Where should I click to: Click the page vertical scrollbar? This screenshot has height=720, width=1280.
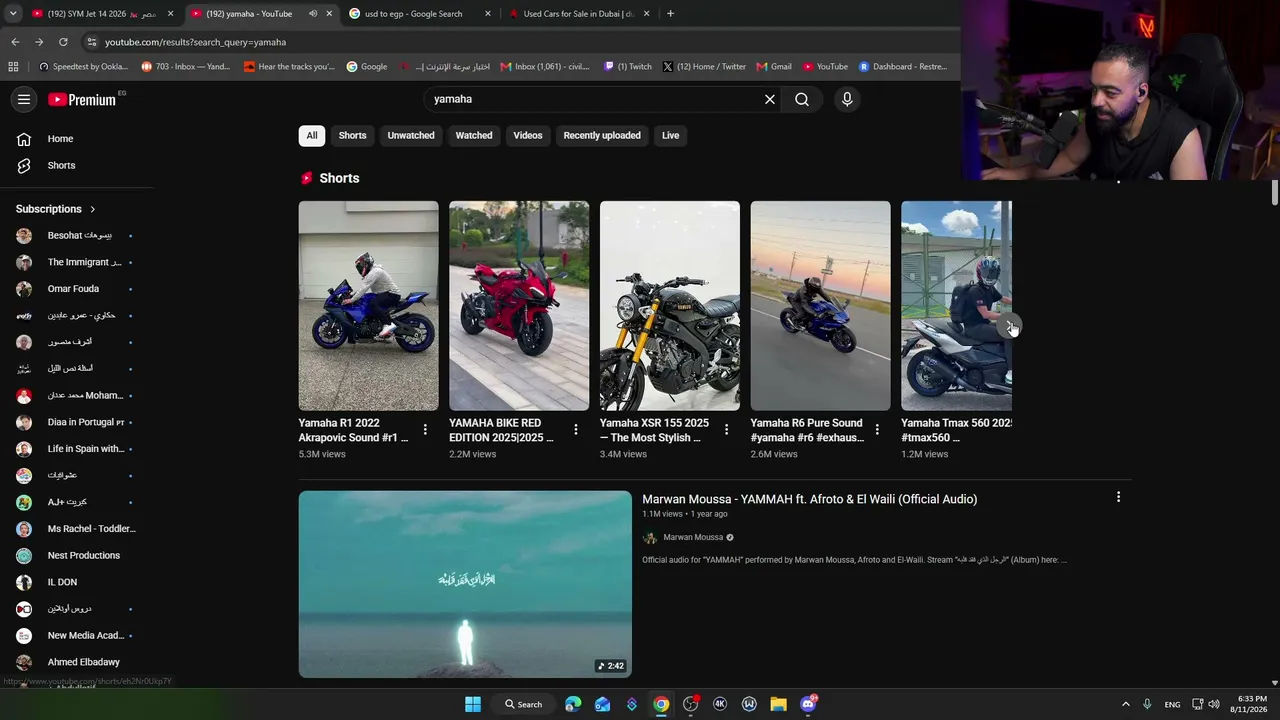tap(1275, 192)
